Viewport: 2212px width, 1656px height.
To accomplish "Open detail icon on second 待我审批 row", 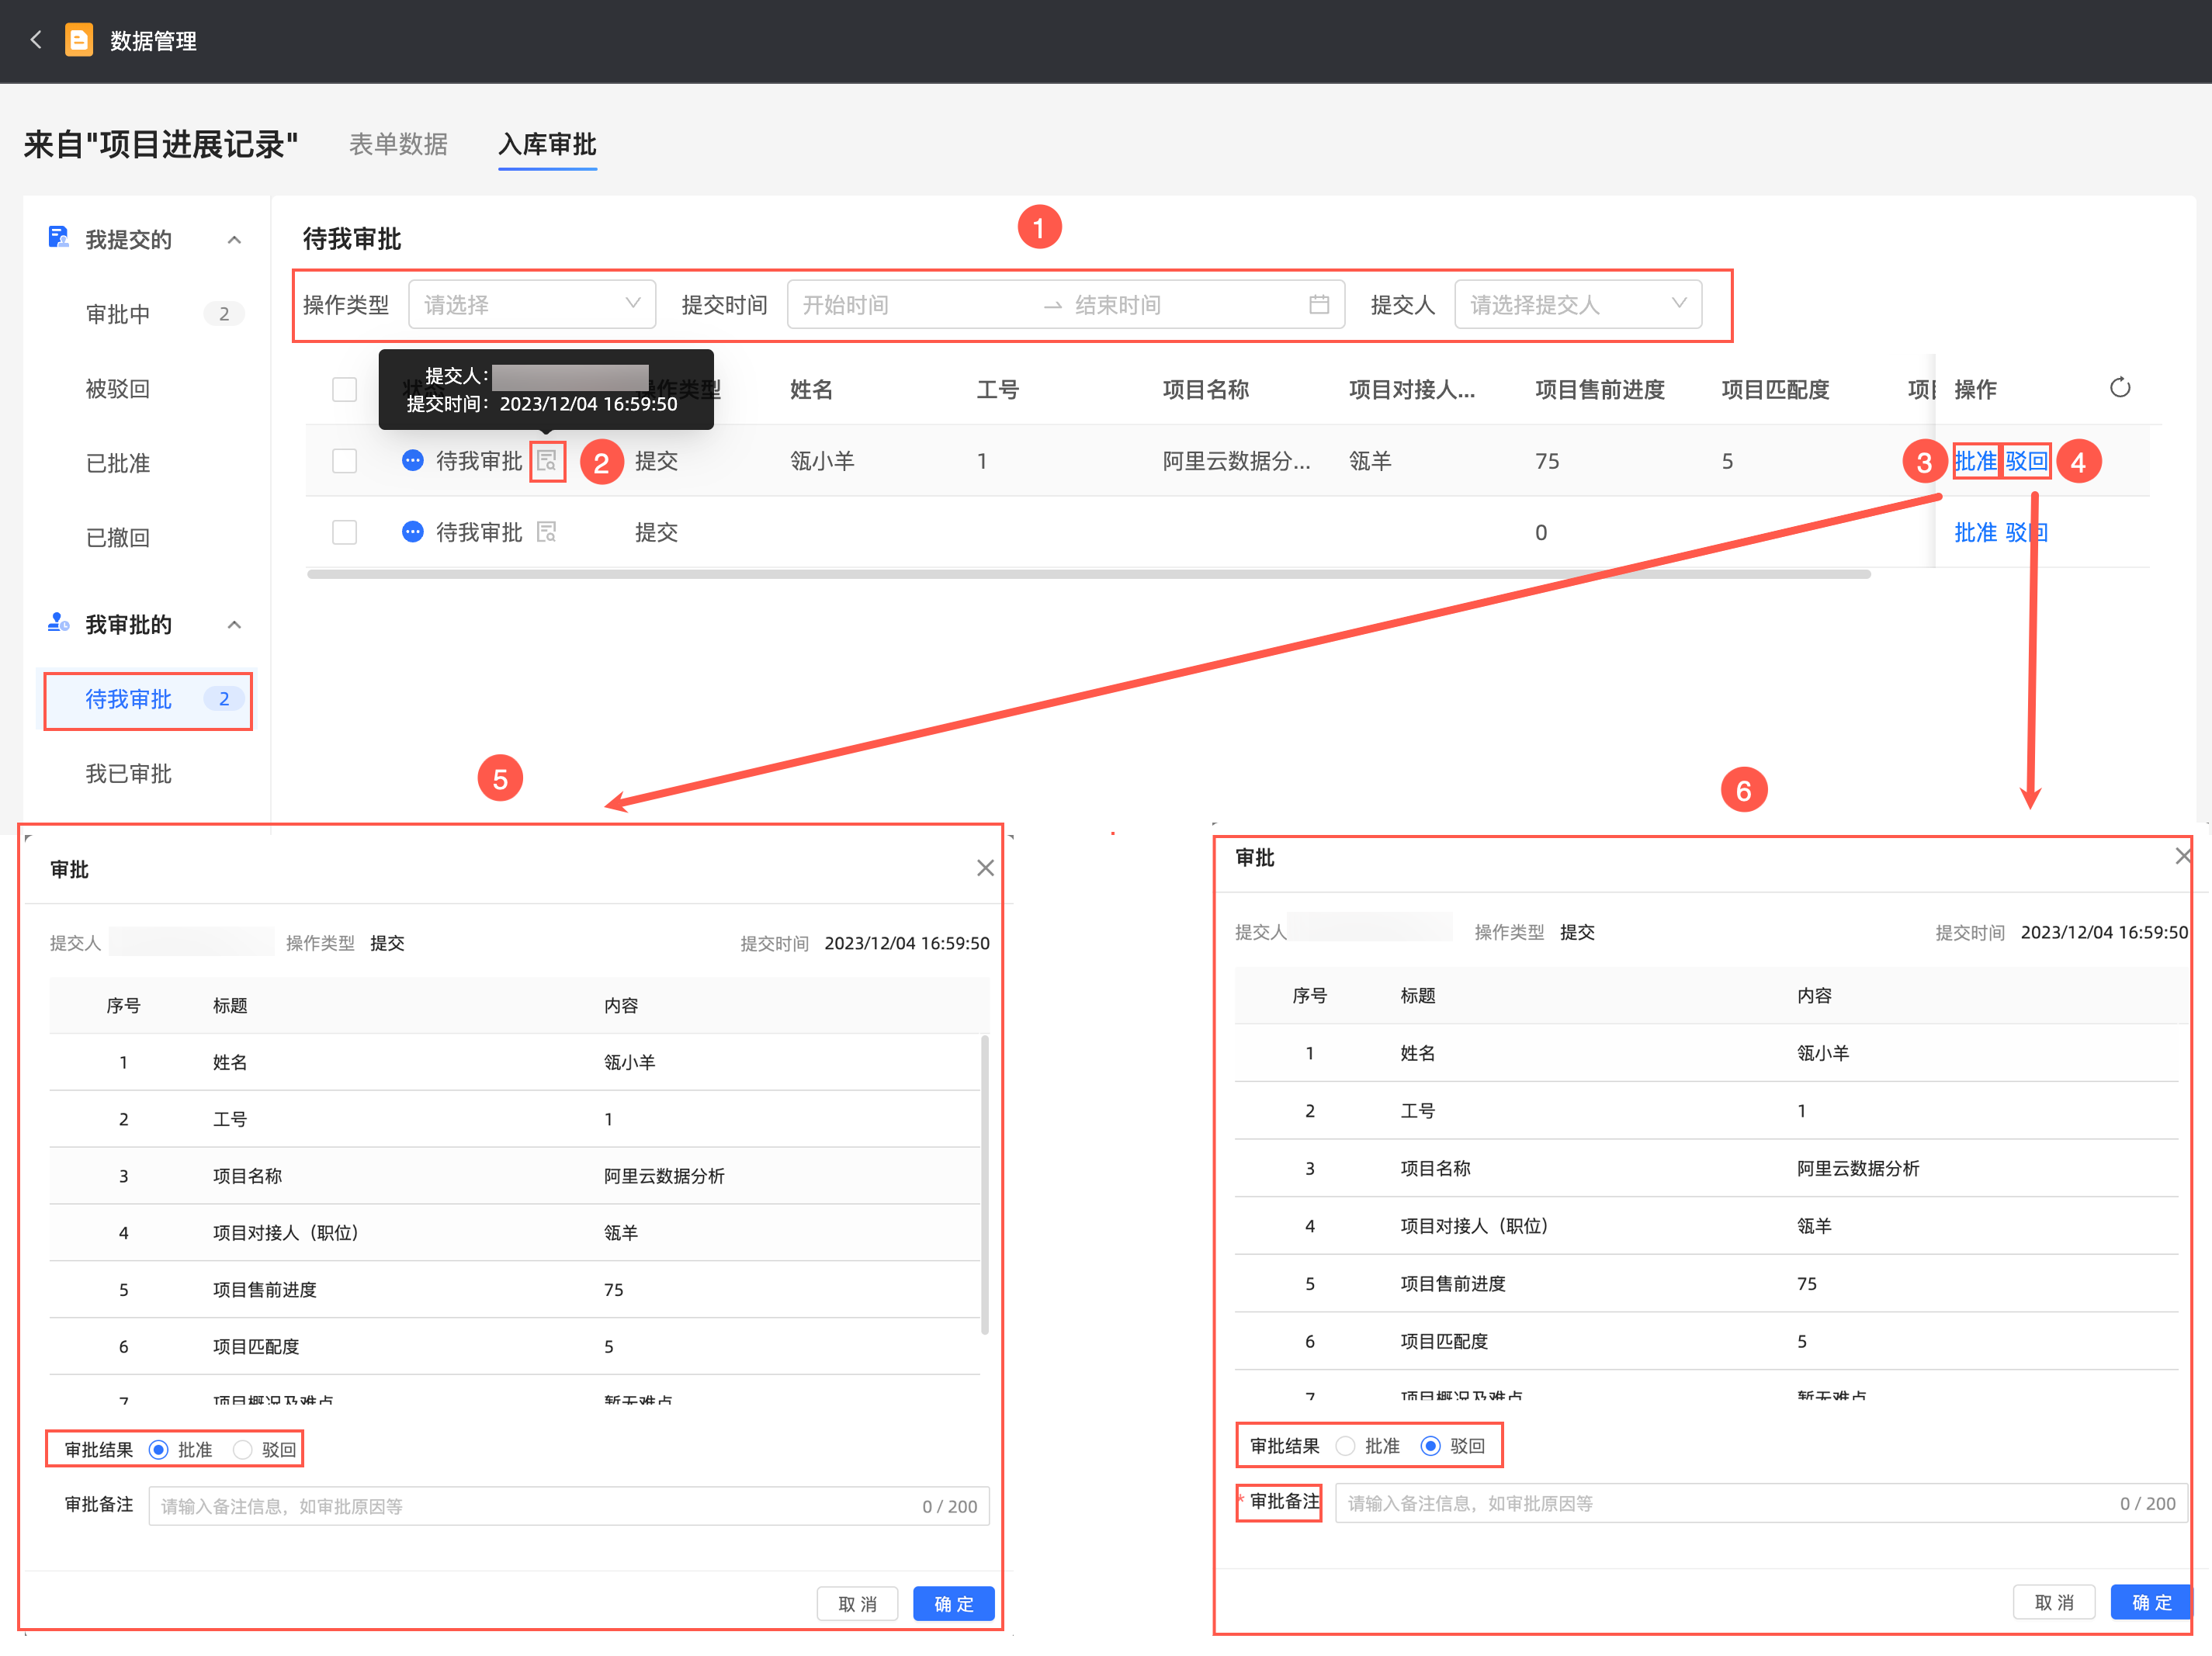I will tap(547, 532).
